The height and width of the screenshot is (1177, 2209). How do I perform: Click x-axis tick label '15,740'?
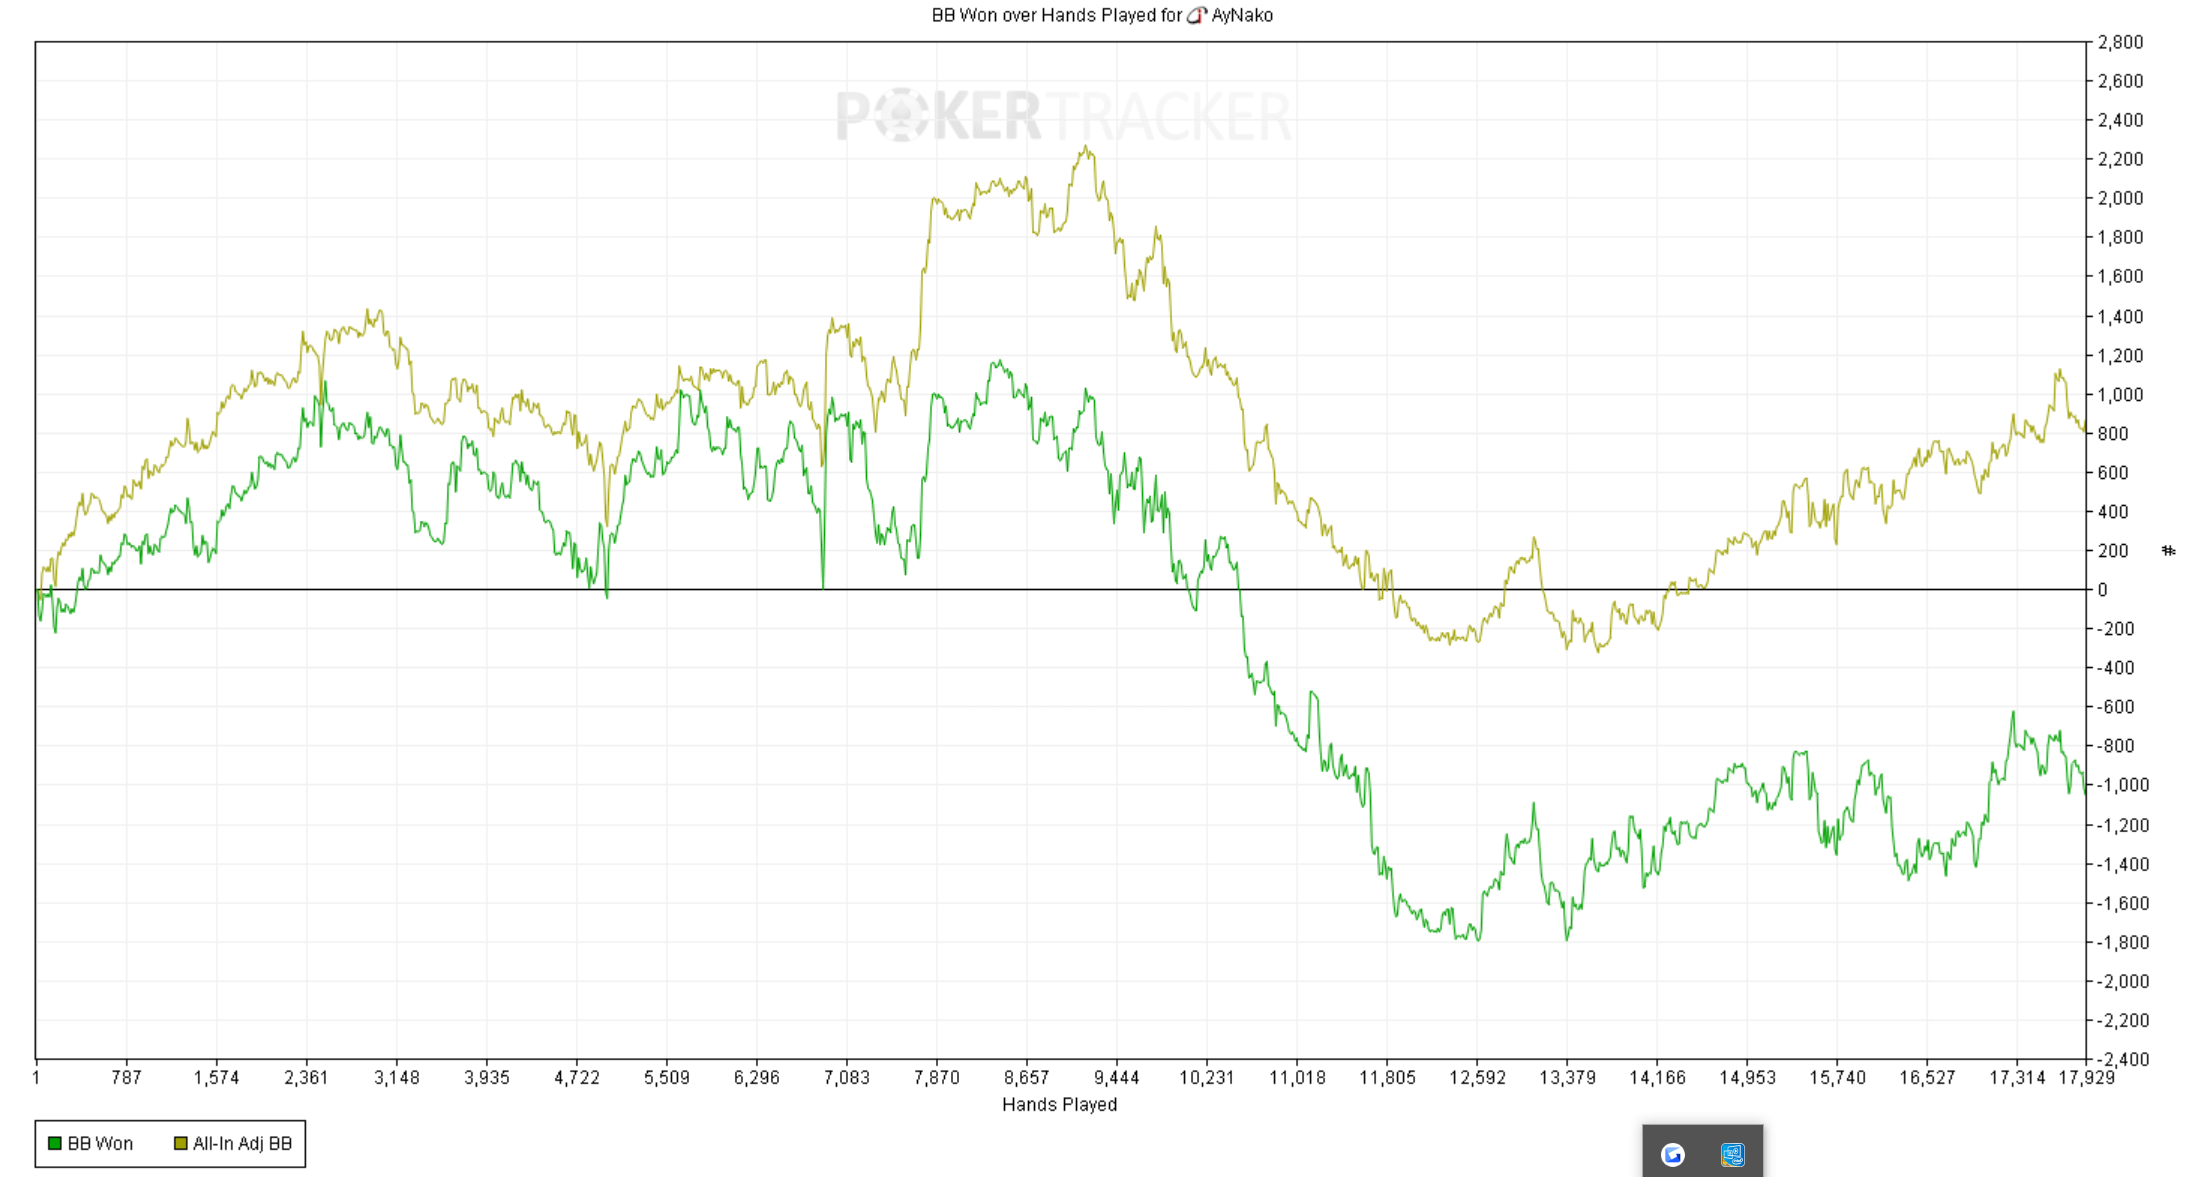point(1837,1077)
